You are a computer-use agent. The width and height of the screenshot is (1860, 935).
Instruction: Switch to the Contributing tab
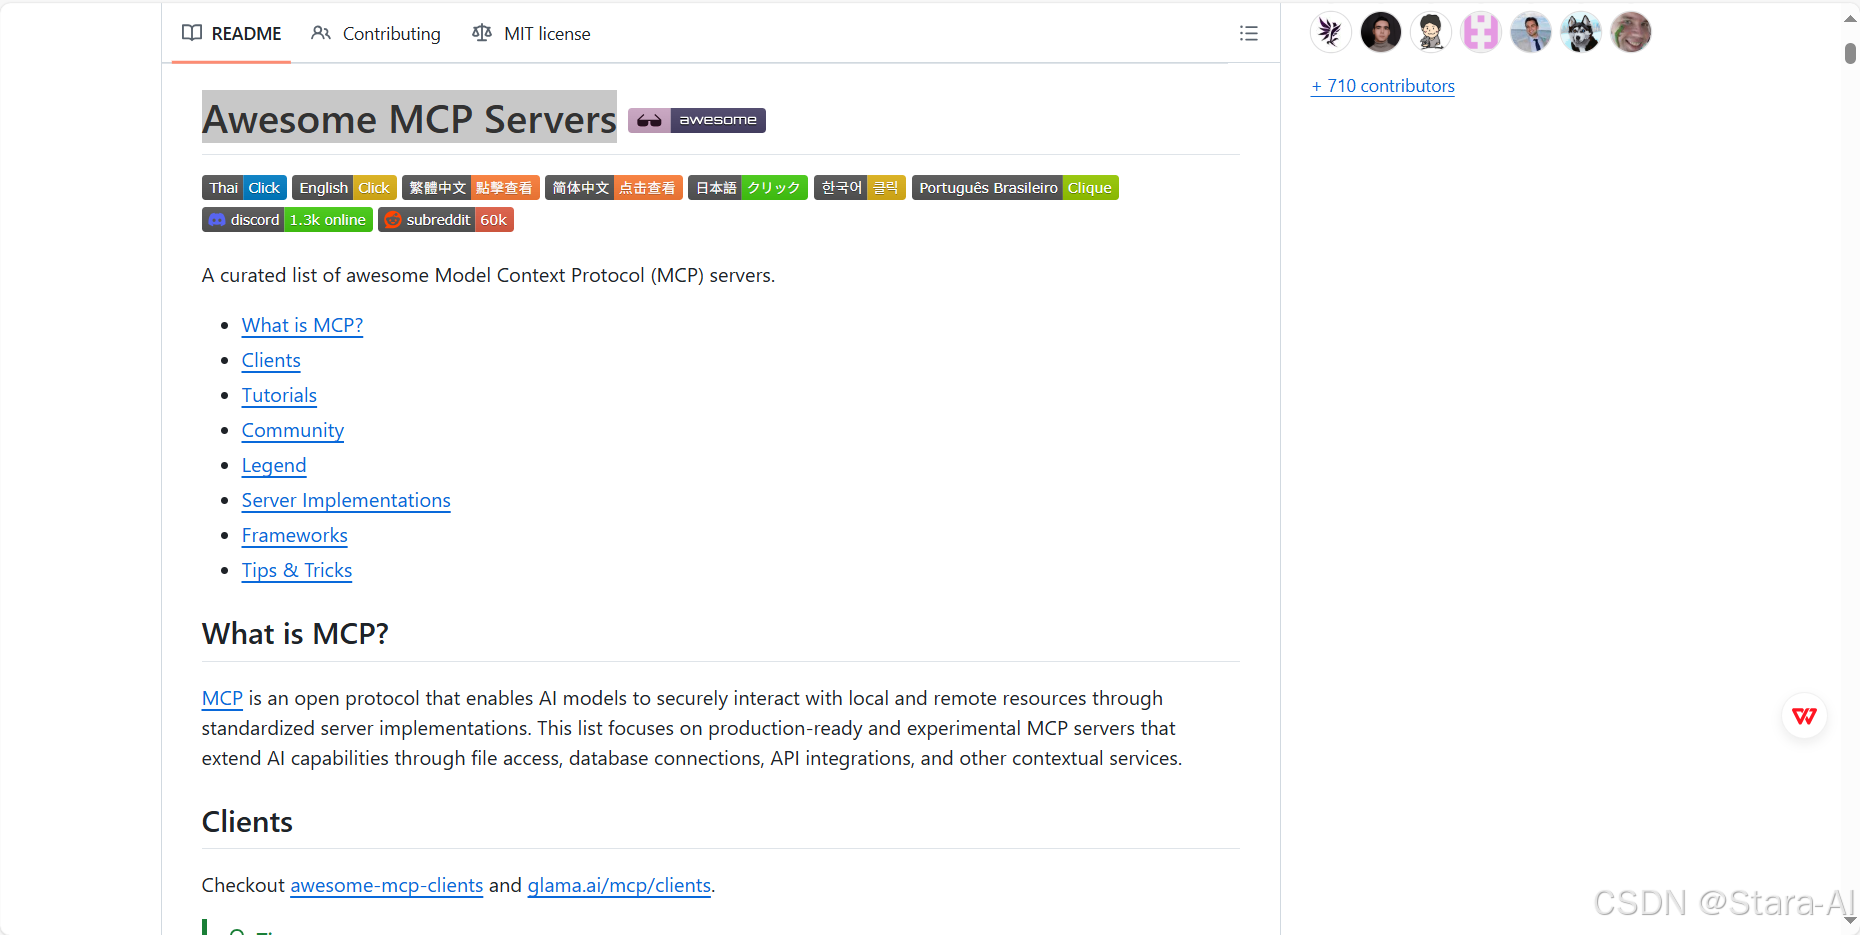tap(376, 33)
